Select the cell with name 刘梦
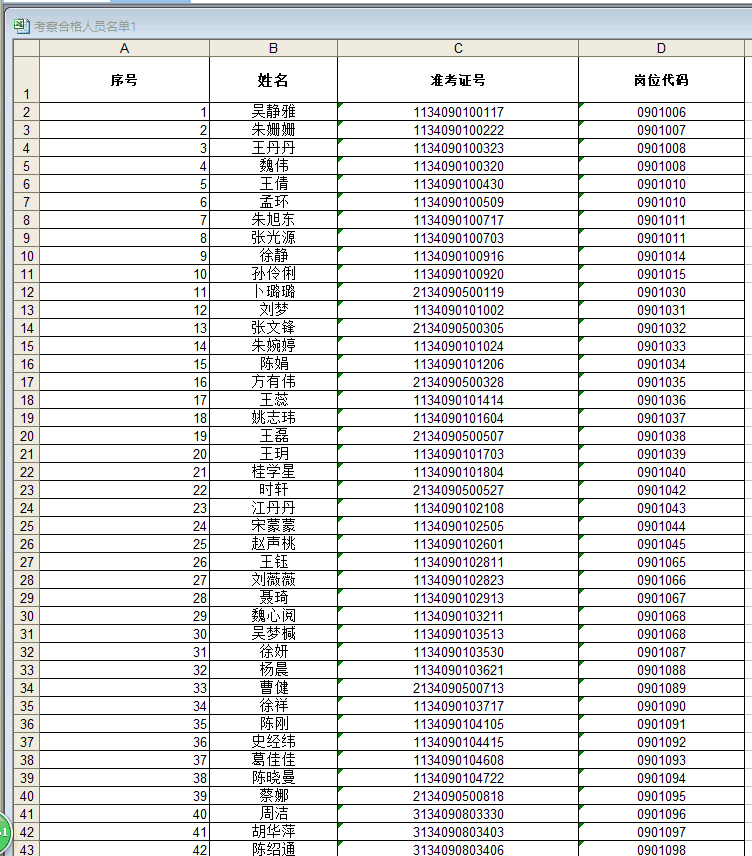The height and width of the screenshot is (856, 752). (x=274, y=310)
